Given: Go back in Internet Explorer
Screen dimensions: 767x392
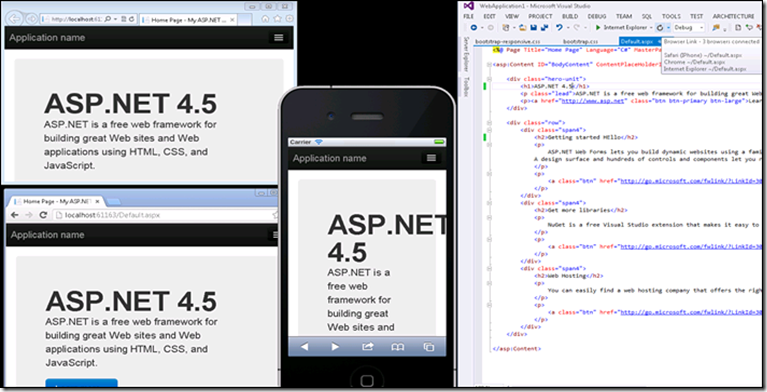Looking at the screenshot, I should coord(15,19).
